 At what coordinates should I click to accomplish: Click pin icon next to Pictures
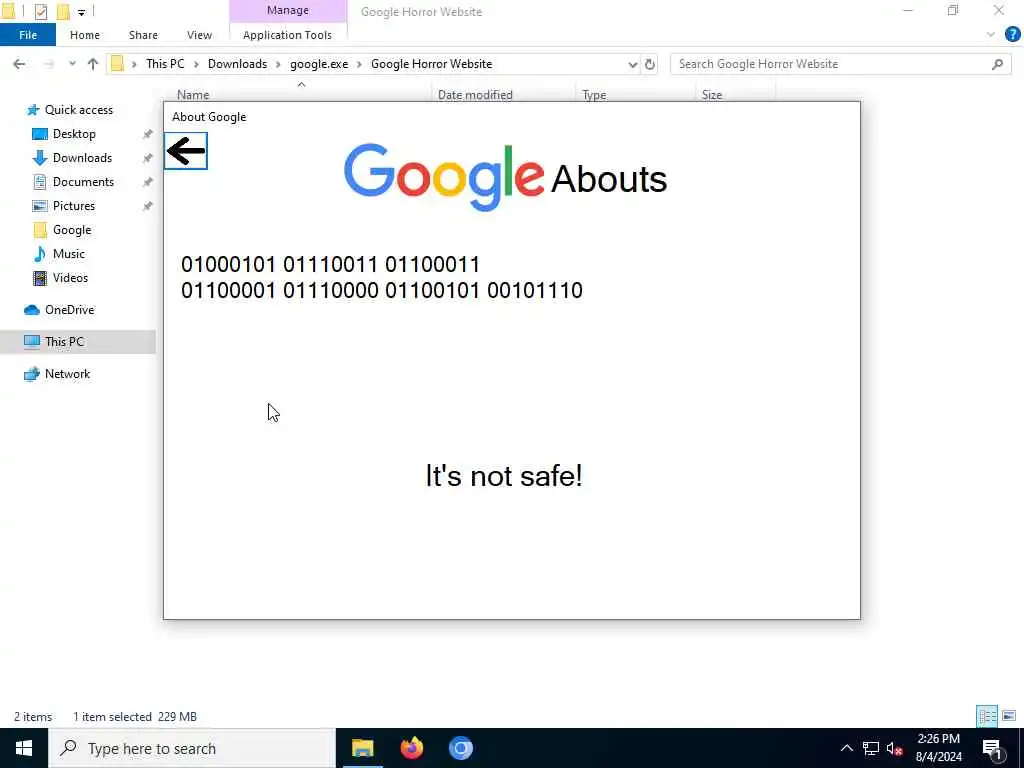coord(148,206)
